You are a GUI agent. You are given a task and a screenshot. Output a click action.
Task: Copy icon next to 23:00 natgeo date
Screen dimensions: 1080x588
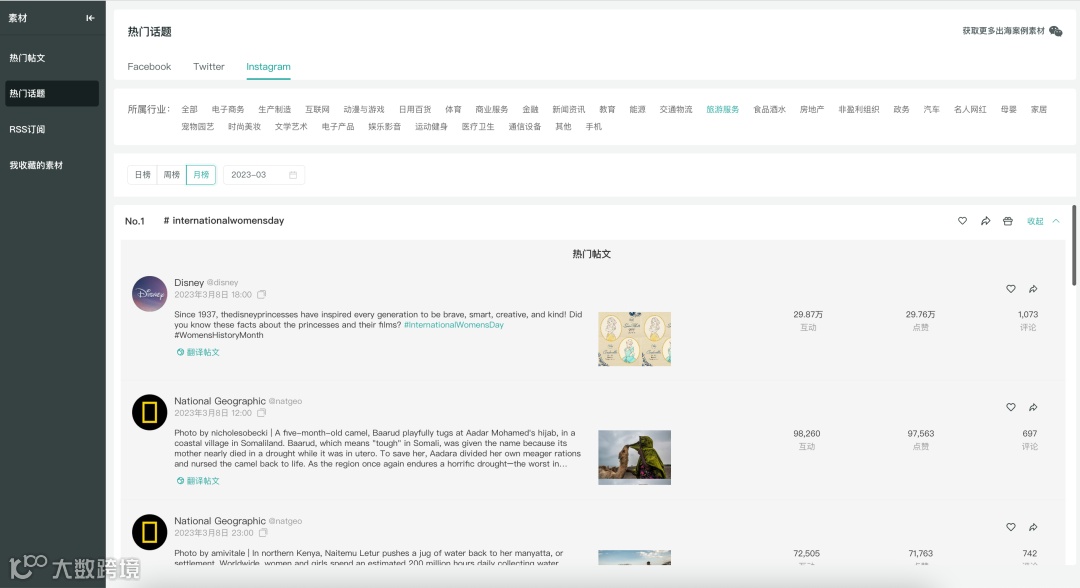tap(263, 533)
